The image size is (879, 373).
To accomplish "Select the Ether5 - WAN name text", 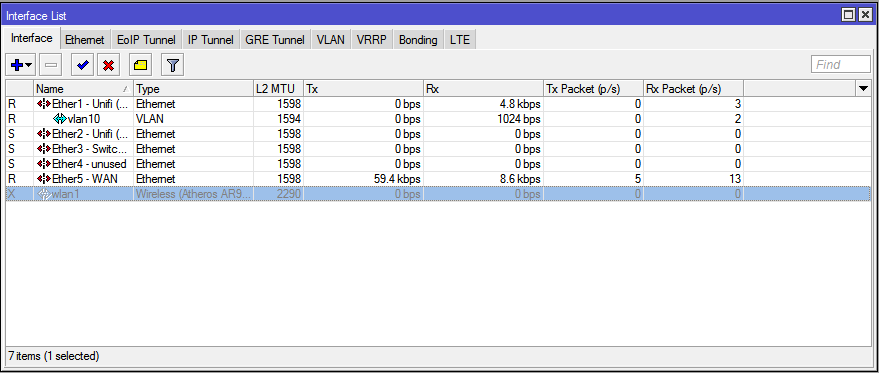I will [x=85, y=179].
